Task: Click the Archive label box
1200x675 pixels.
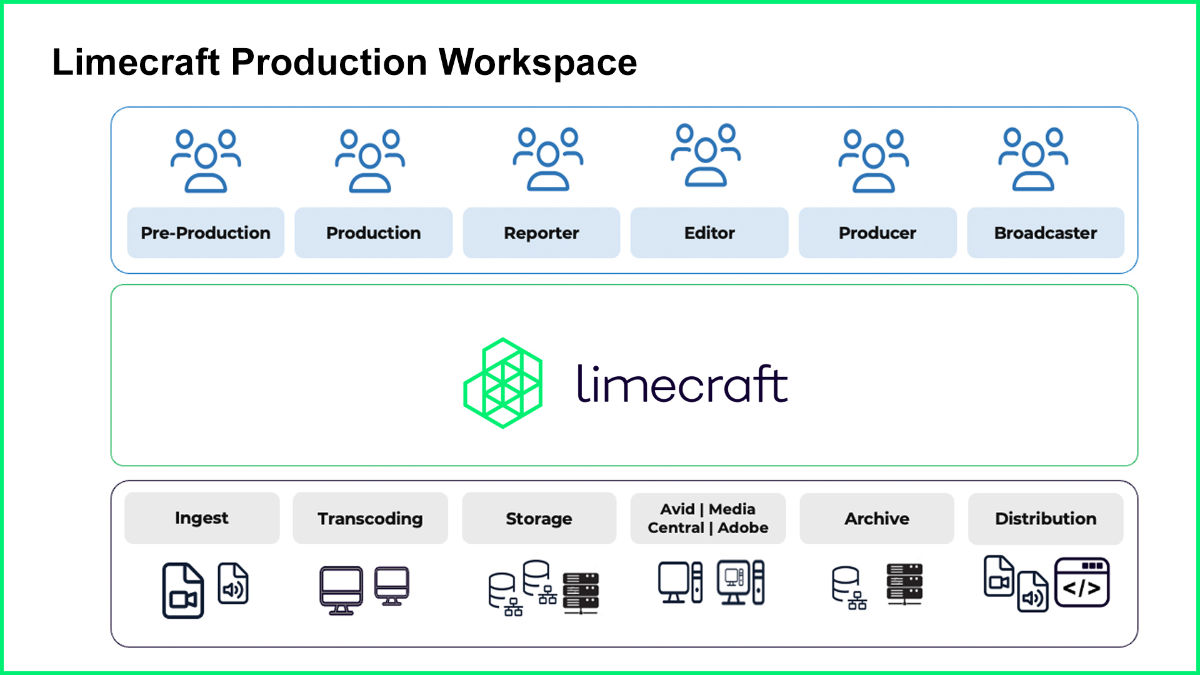Action: 877,518
